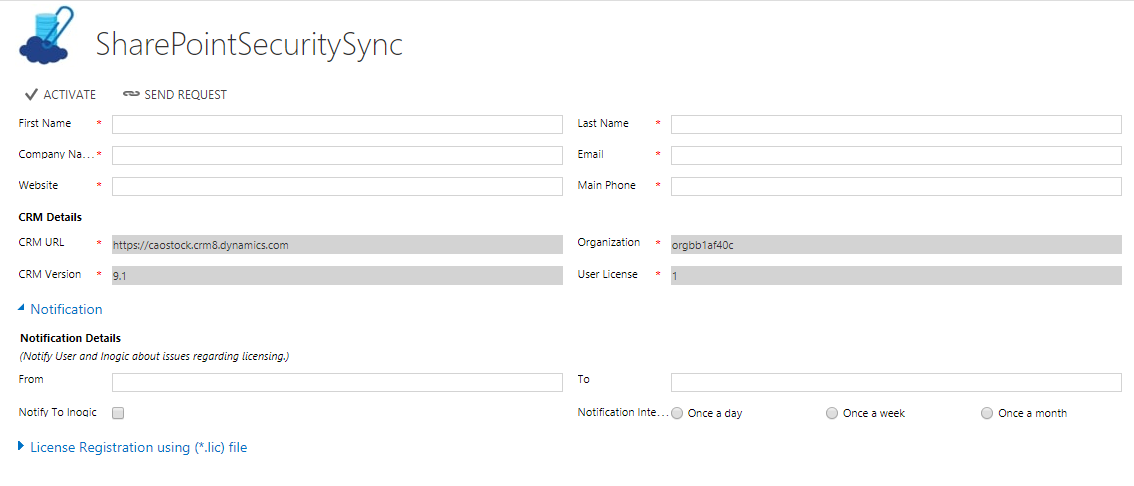Click the Notification section heading

pos(66,309)
